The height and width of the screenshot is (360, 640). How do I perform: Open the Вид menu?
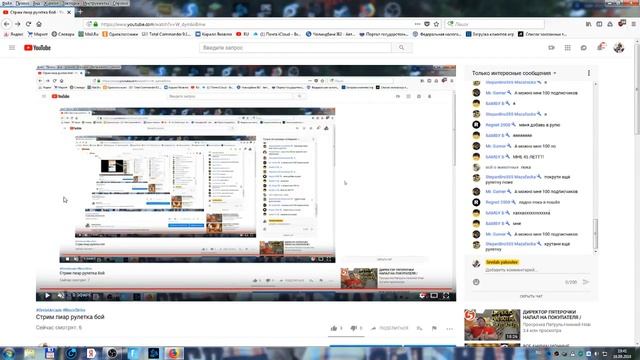(x=36, y=3)
